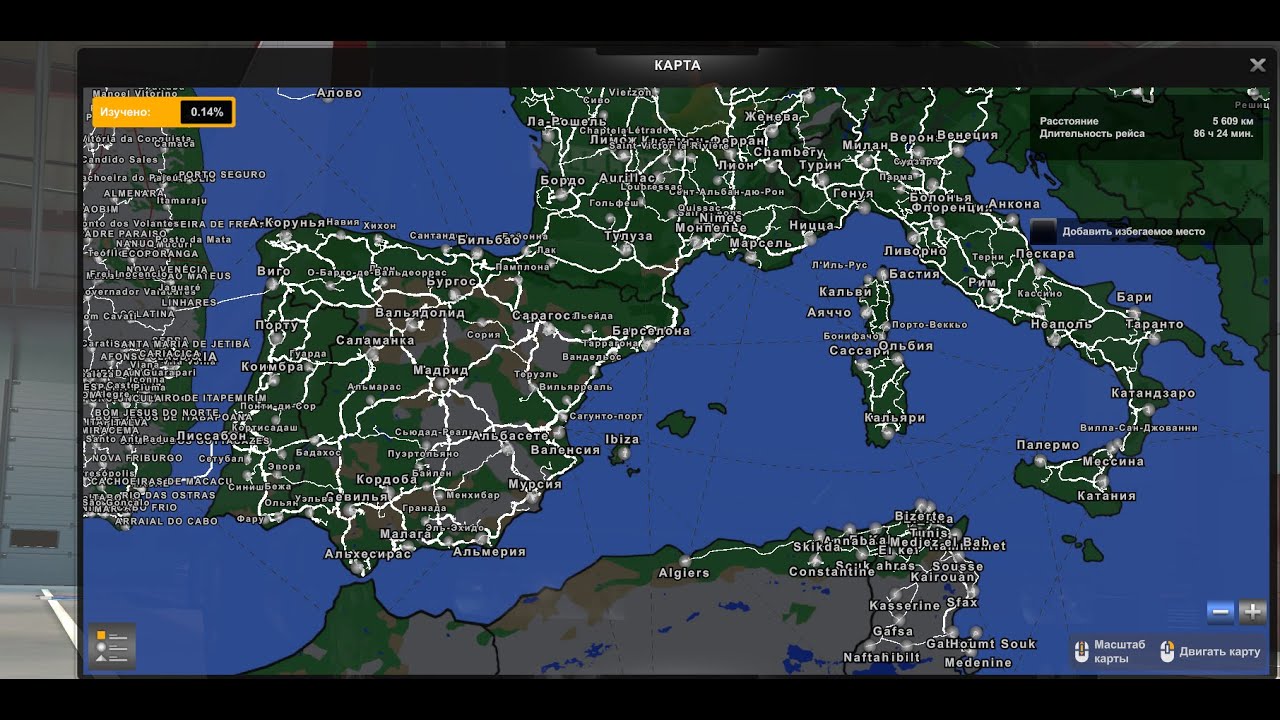
Task: Click Добавить избегаемое место button
Action: (1146, 231)
